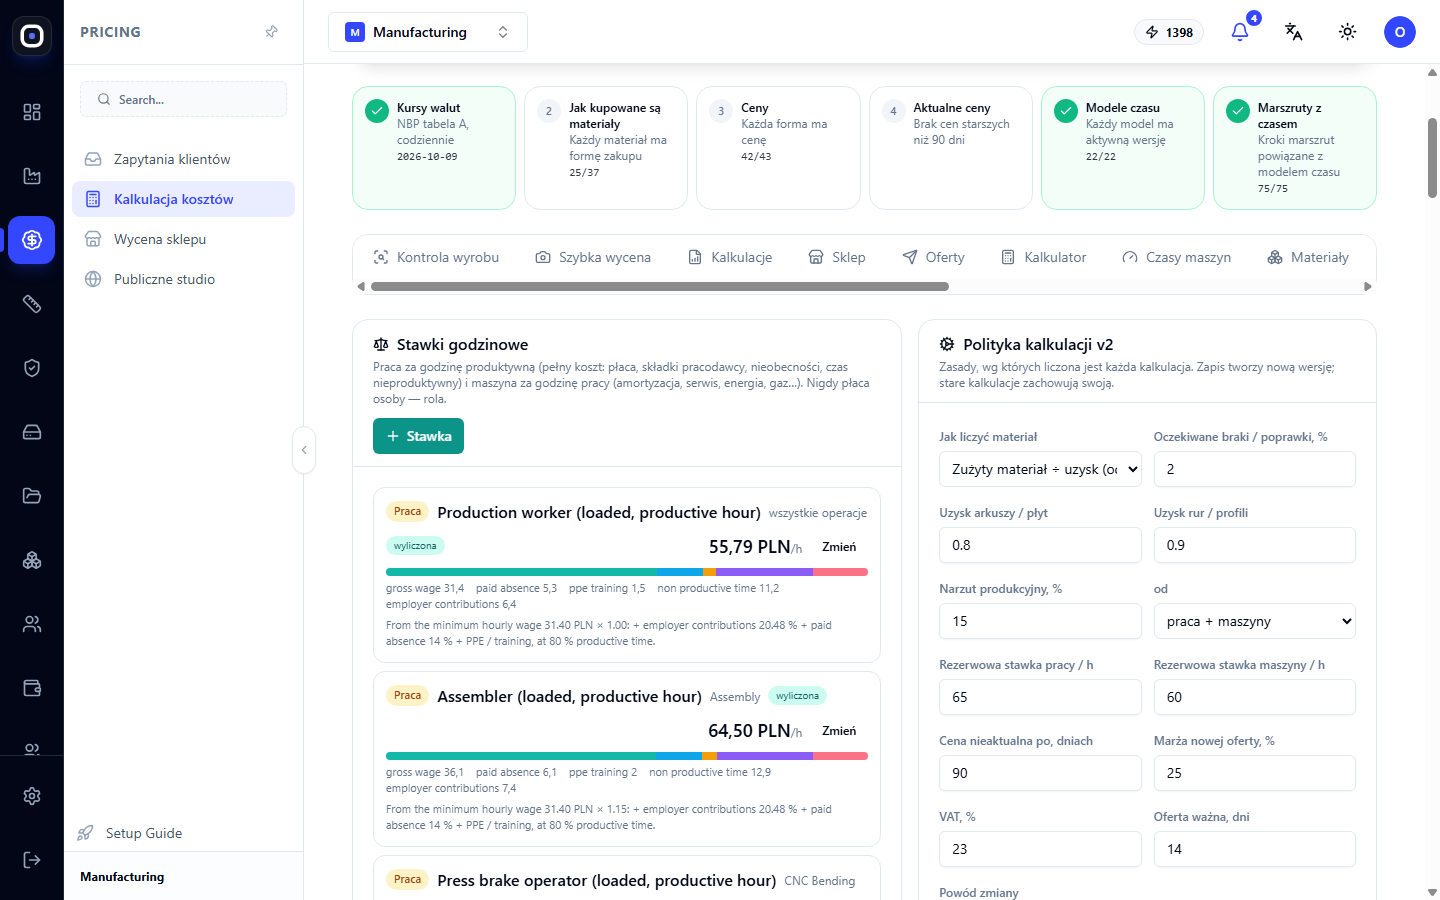Switch to the Szybka wycena tab
This screenshot has height=900, width=1440.
[593, 257]
